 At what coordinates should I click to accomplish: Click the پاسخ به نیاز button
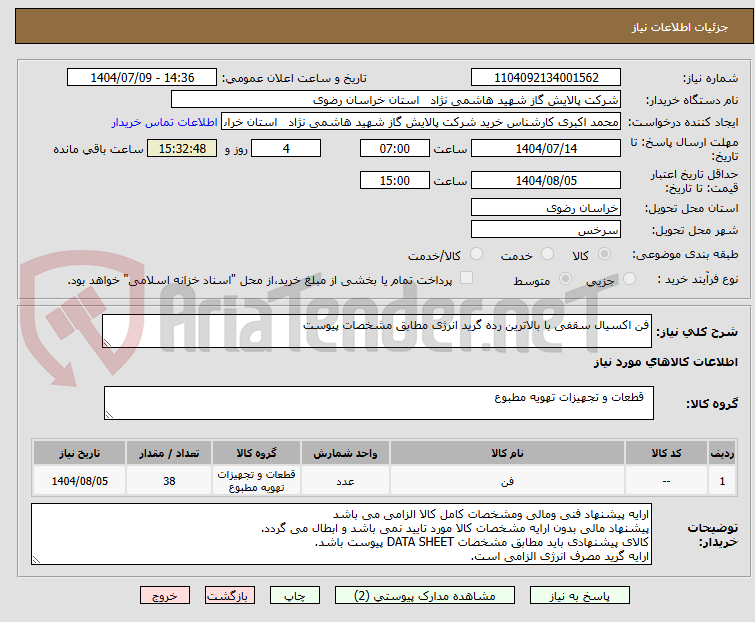pyautogui.click(x=580, y=596)
